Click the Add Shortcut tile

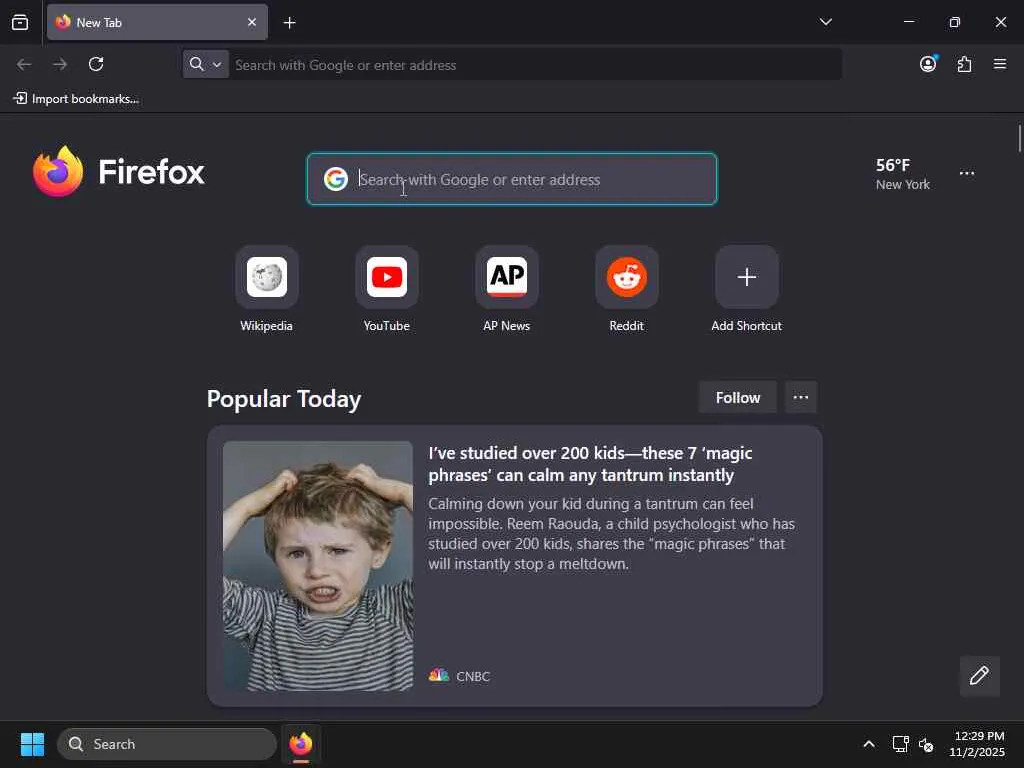click(746, 289)
